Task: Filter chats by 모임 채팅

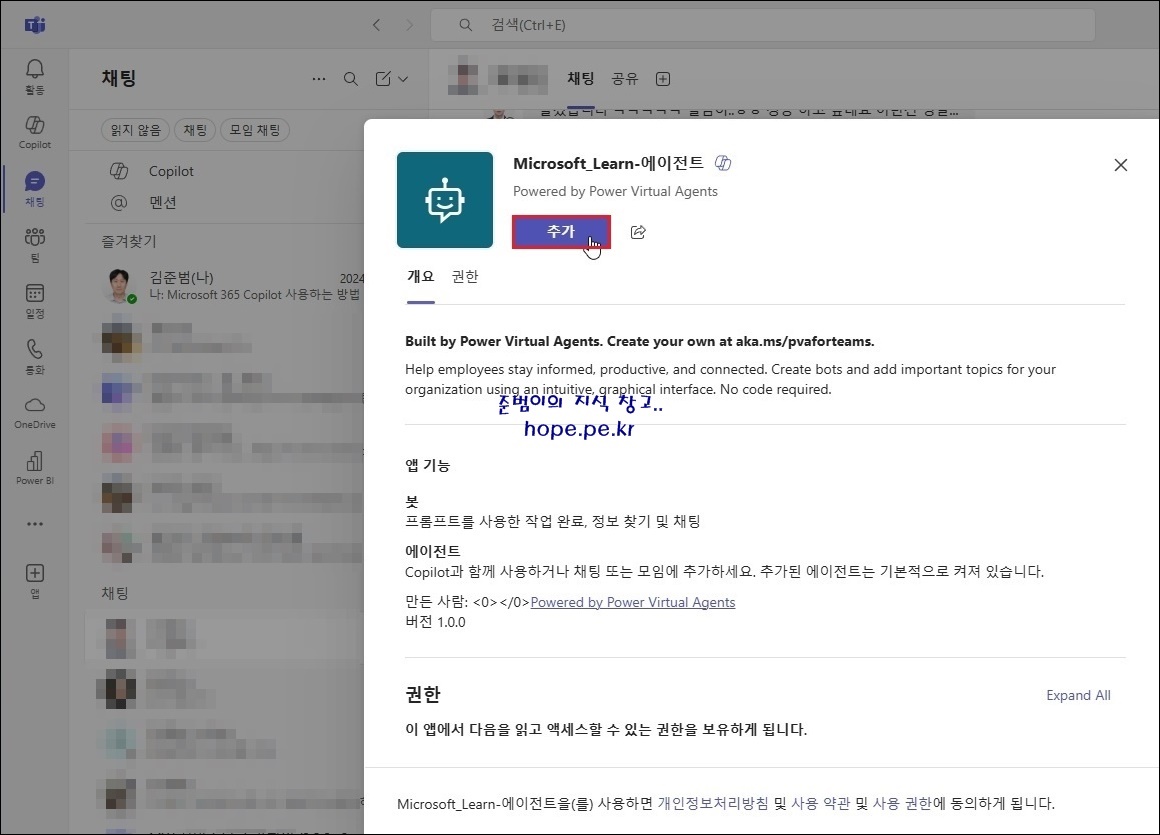Action: coord(254,130)
